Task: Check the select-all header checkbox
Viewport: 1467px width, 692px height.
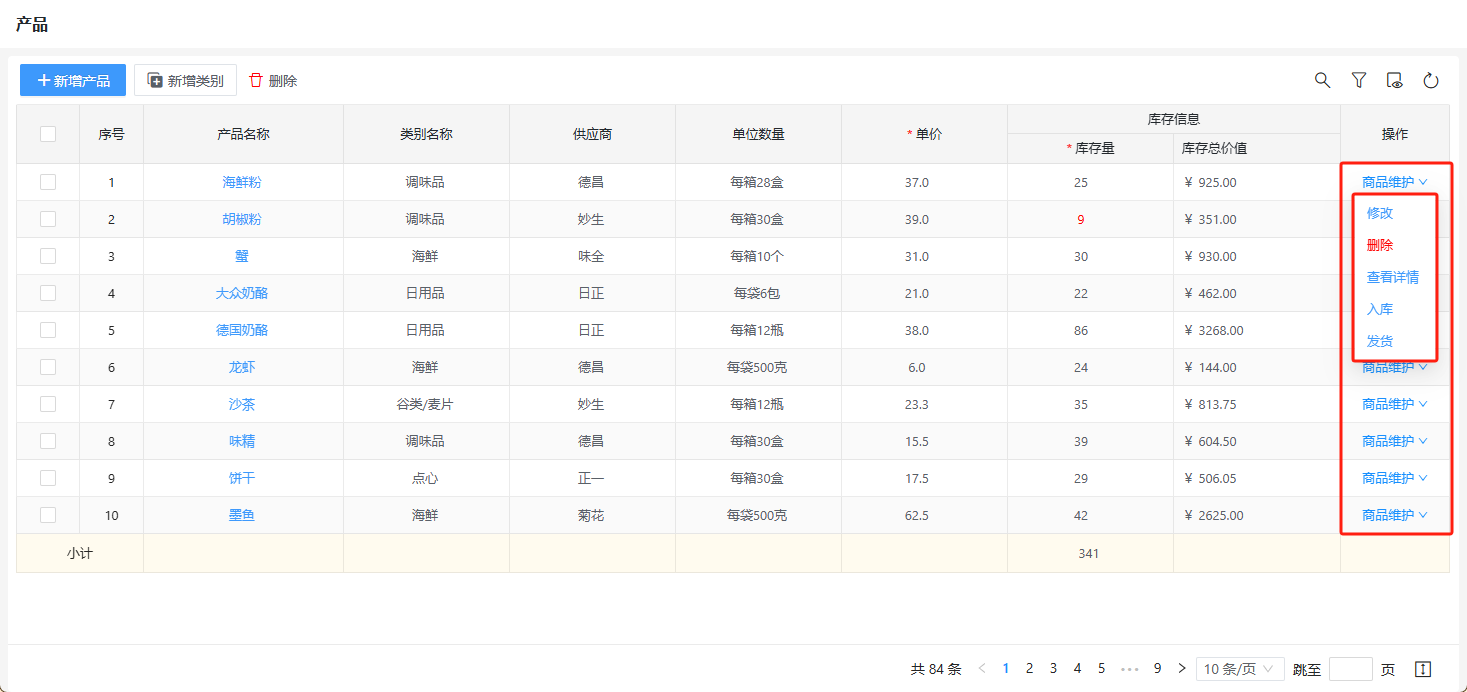Action: tap(48, 134)
